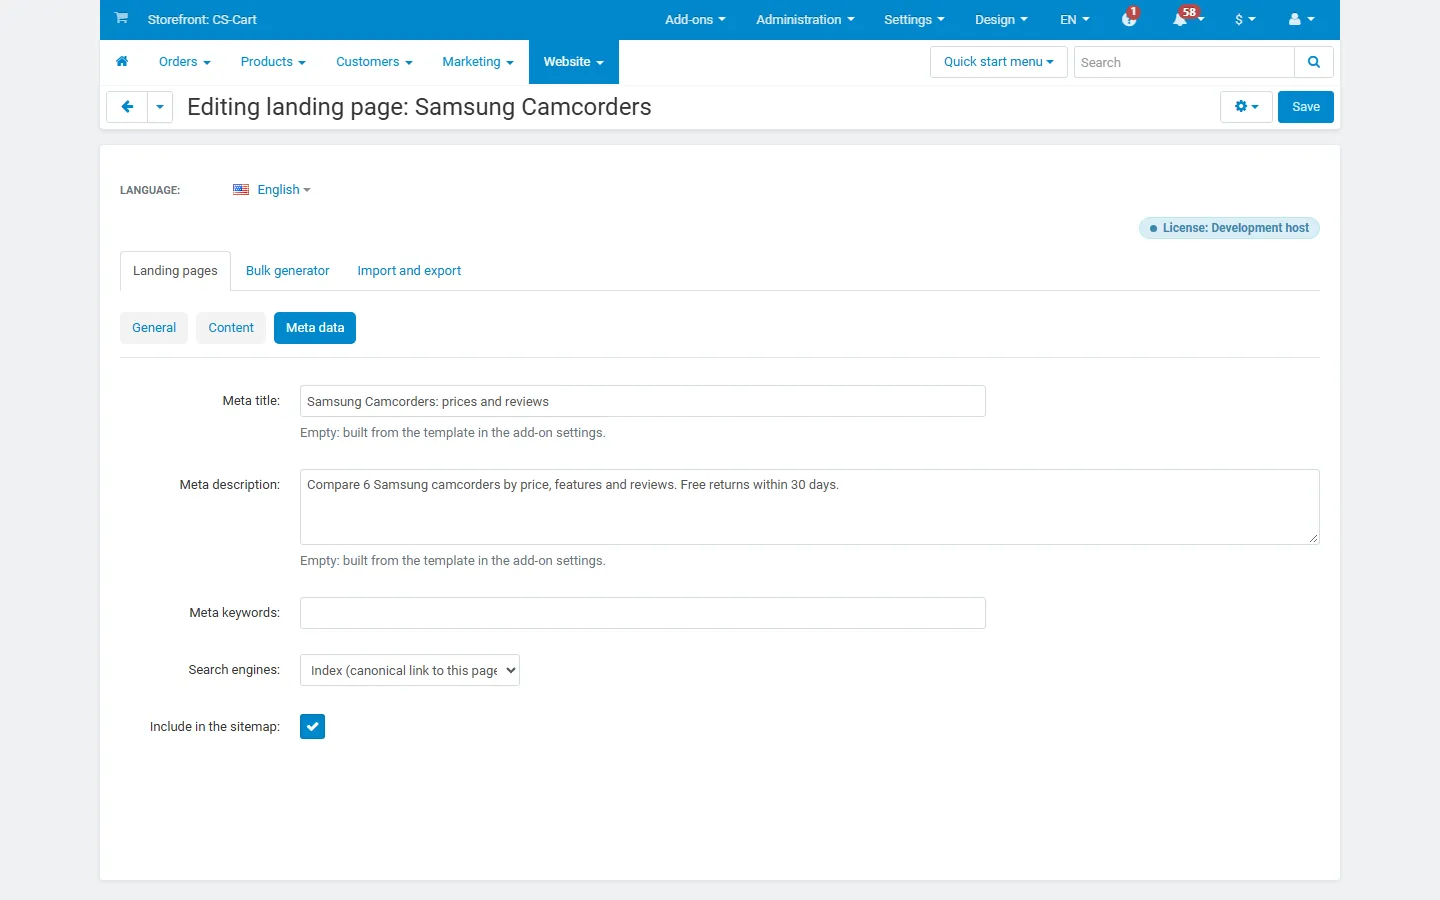Open the Website menu
Image resolution: width=1440 pixels, height=900 pixels.
point(574,62)
